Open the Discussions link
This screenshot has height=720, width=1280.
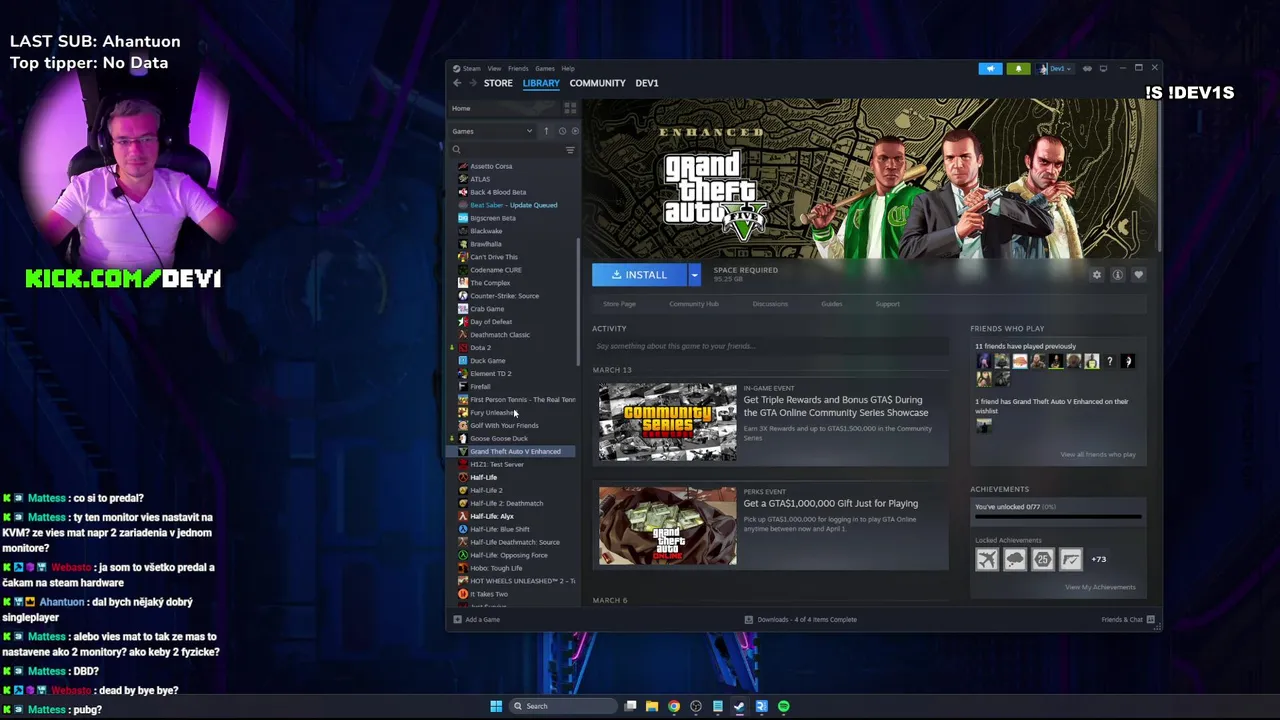pyautogui.click(x=770, y=304)
